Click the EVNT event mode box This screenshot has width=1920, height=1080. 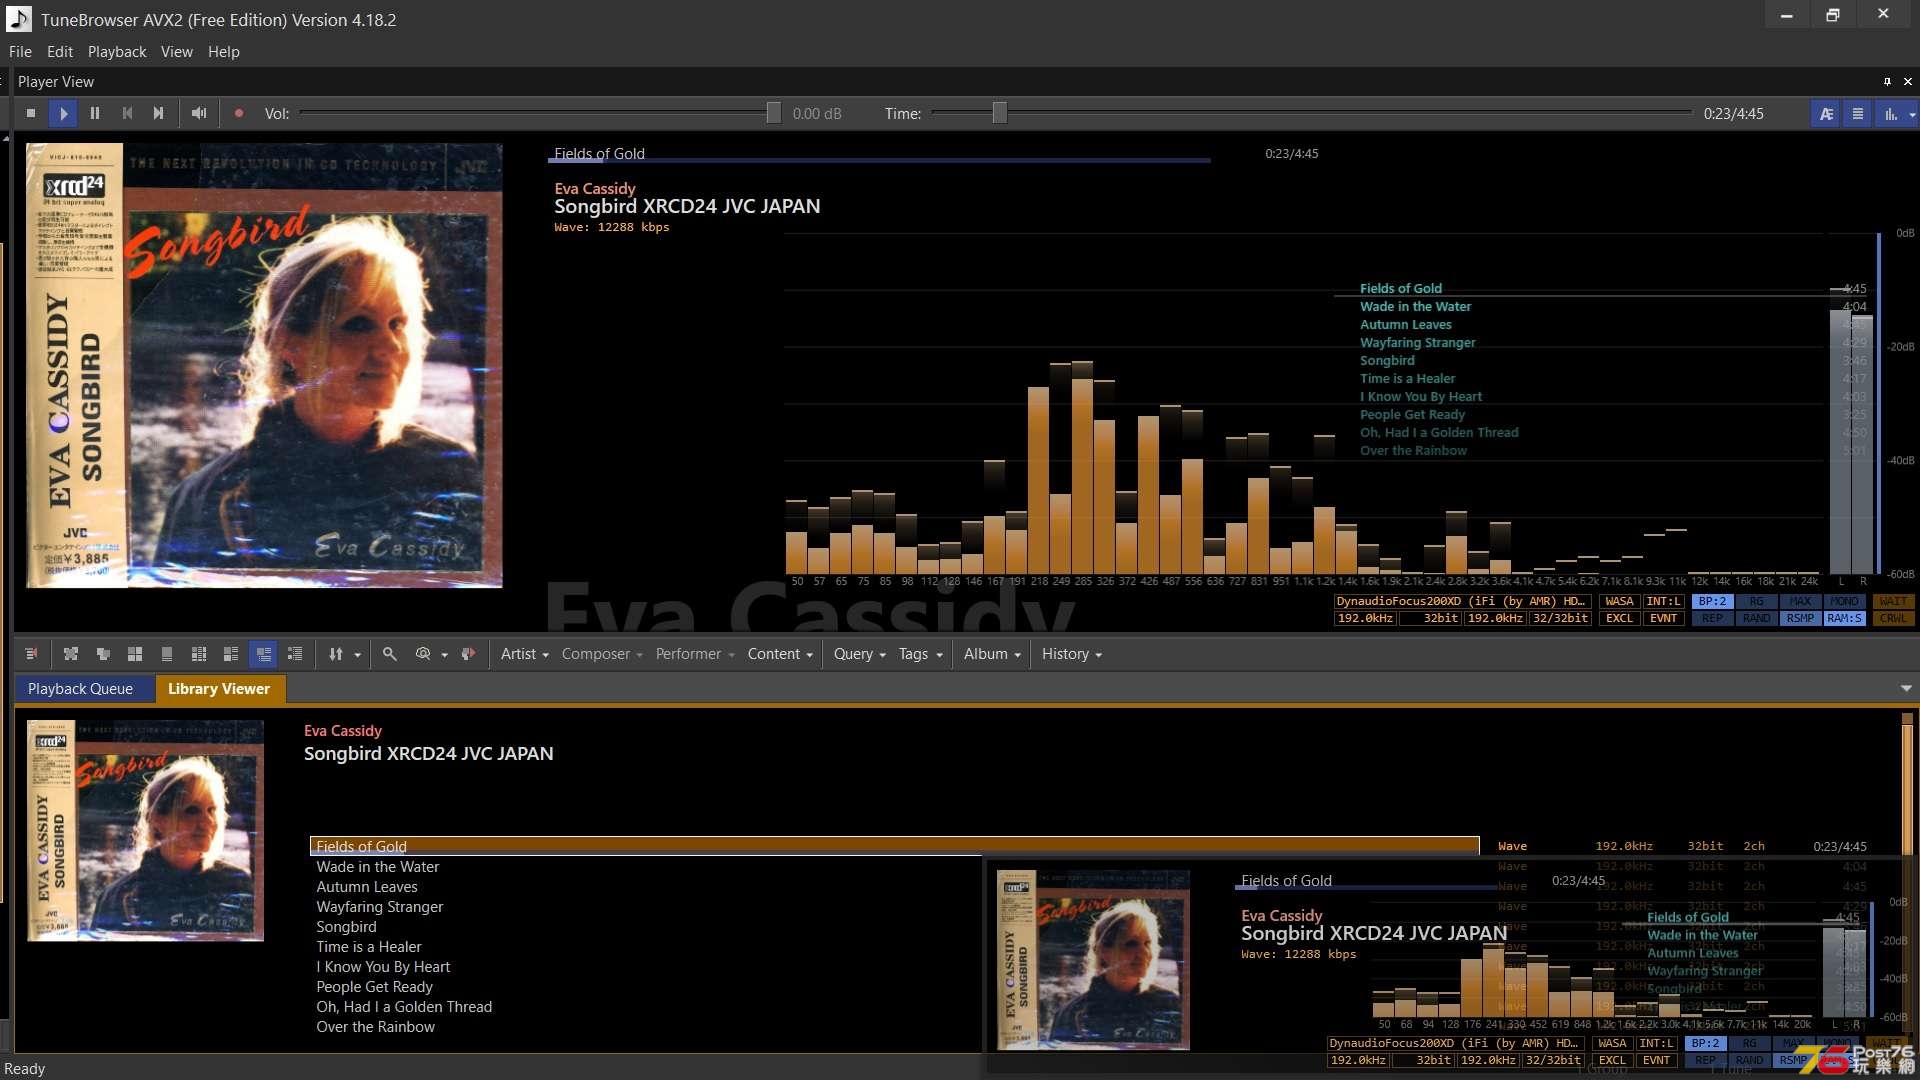click(1663, 619)
